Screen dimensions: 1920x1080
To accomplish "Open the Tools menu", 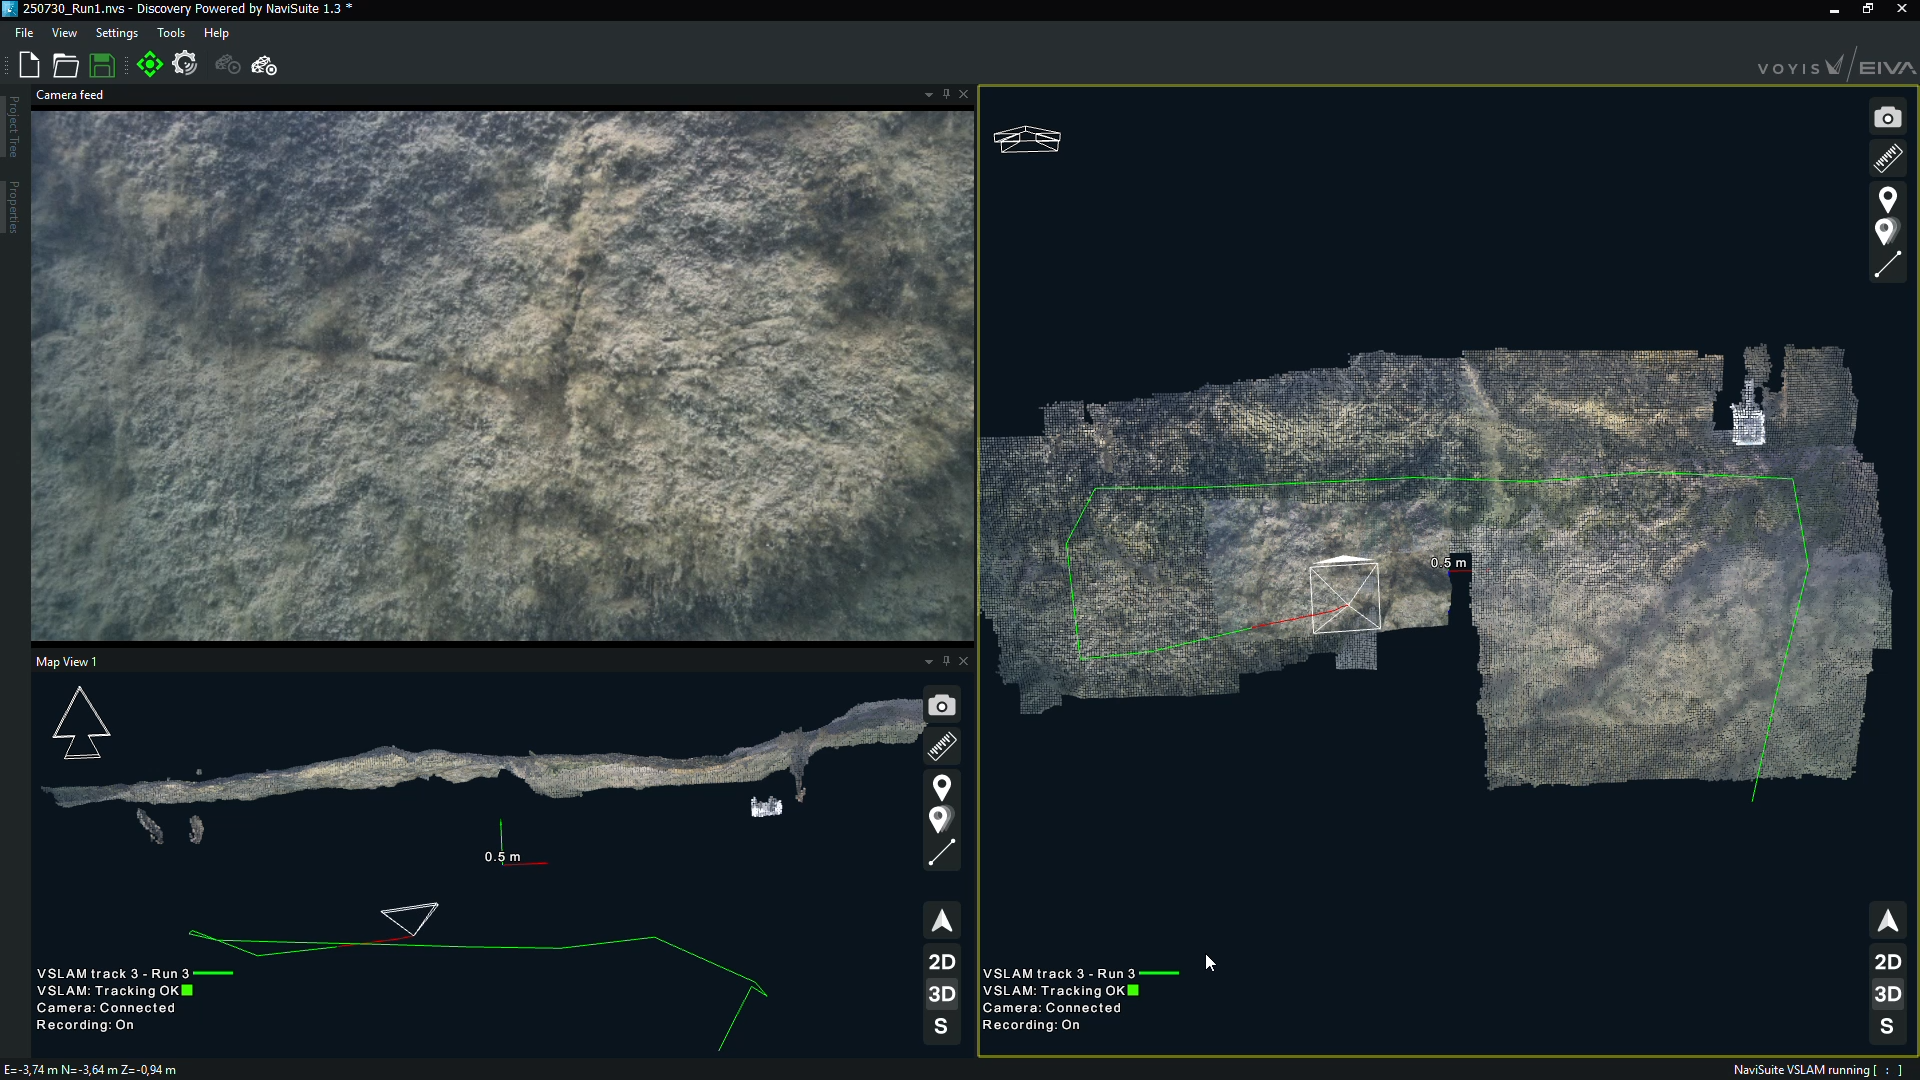I will pos(171,33).
